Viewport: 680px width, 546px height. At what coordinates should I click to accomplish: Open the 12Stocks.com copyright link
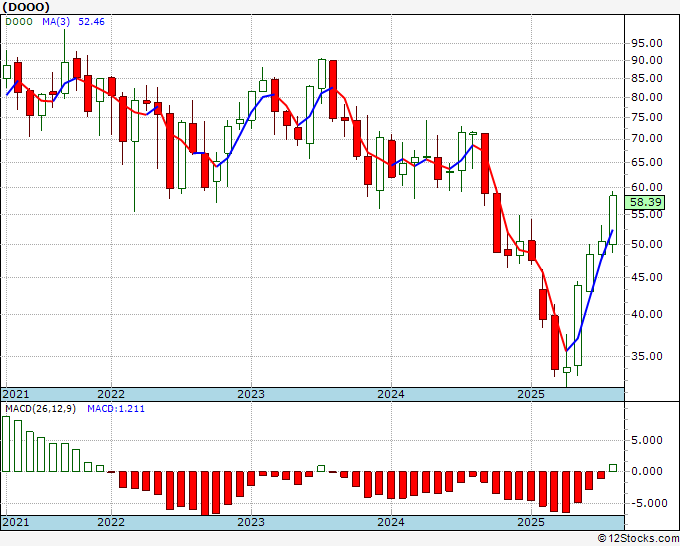point(638,539)
